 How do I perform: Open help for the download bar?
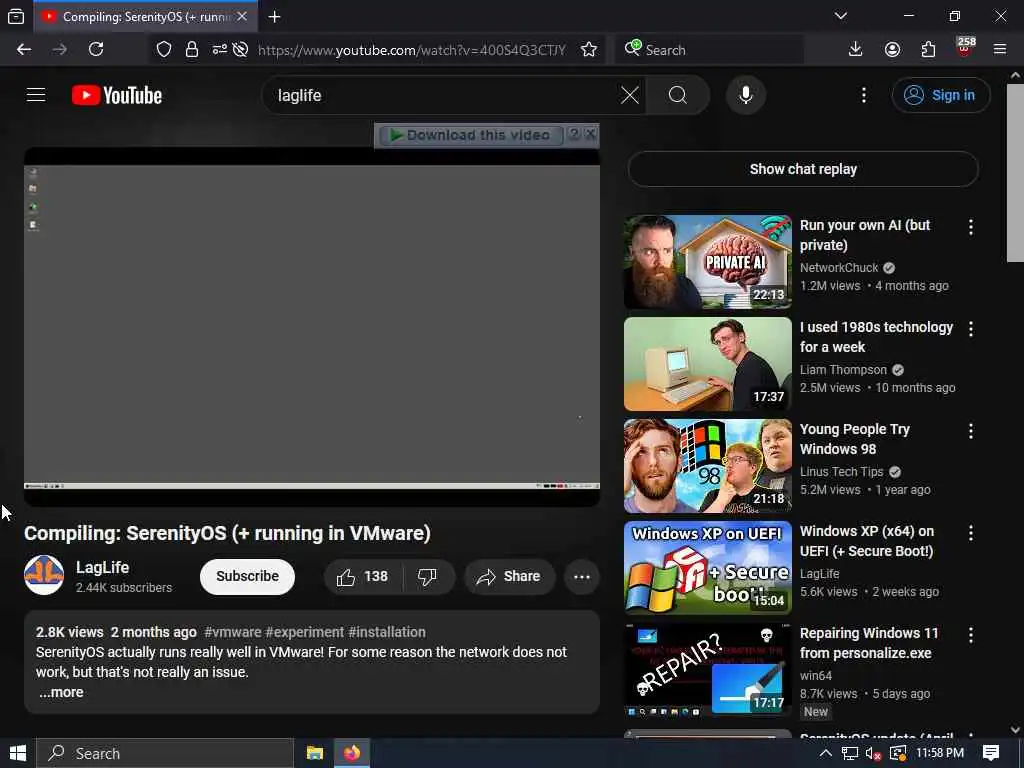point(574,134)
